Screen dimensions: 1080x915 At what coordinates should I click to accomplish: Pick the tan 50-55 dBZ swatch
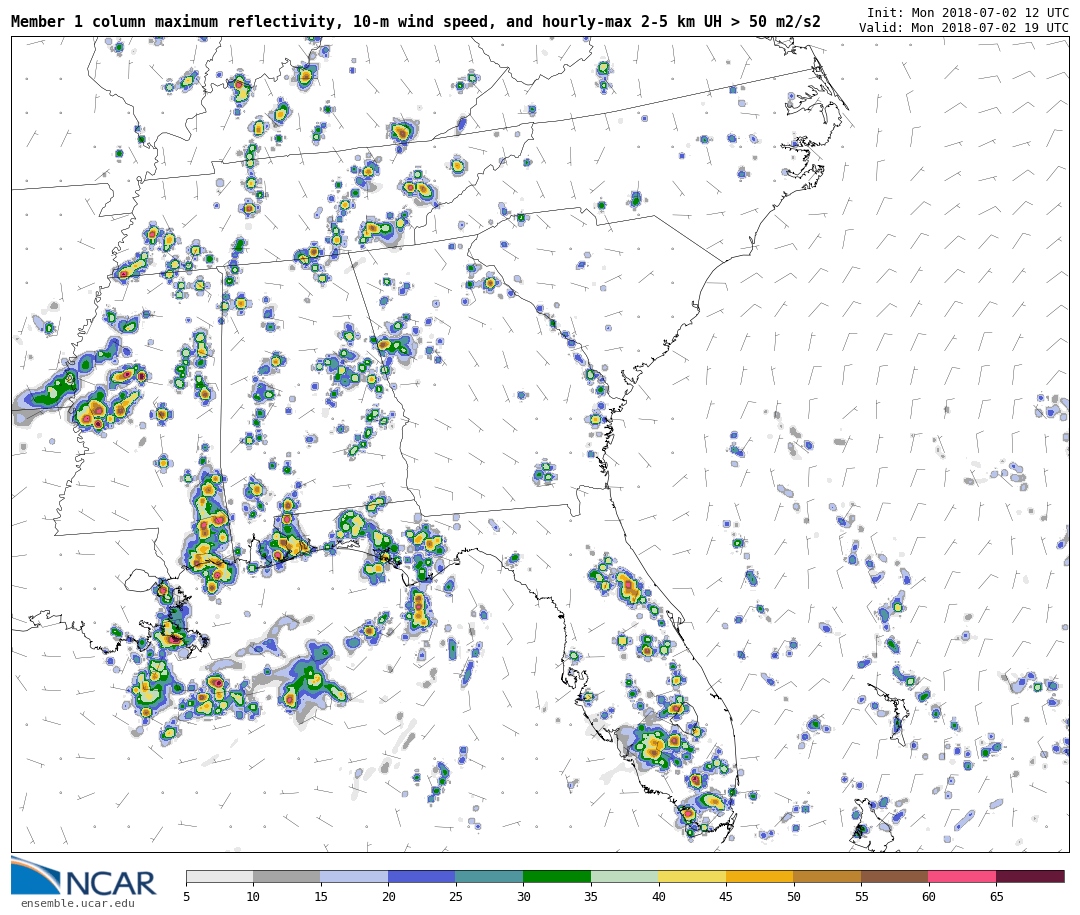(x=827, y=876)
